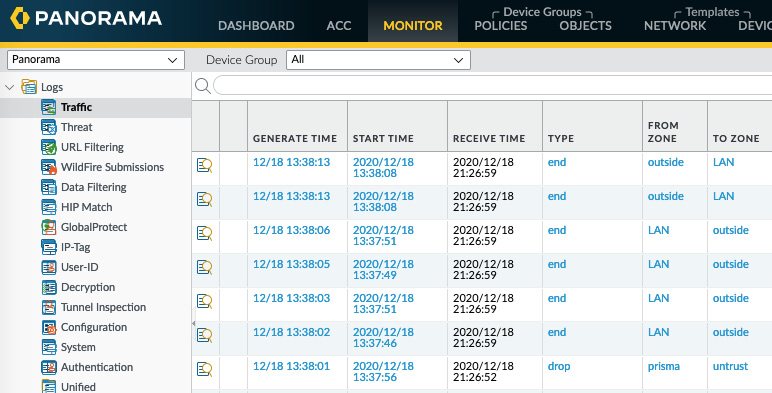Select Authentication log
The image size is (772, 393).
pos(96,367)
